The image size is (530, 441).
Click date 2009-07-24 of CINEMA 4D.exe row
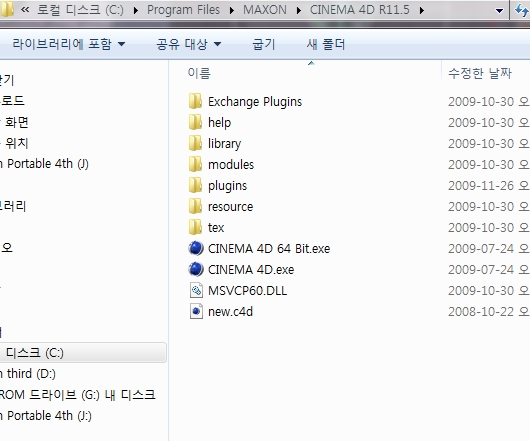(x=481, y=270)
